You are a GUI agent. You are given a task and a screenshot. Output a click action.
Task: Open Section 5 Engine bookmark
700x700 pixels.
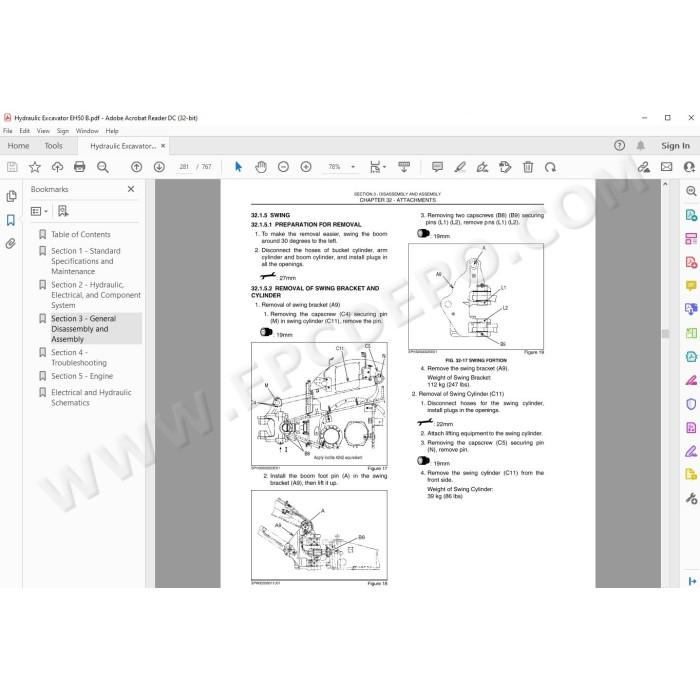click(82, 376)
